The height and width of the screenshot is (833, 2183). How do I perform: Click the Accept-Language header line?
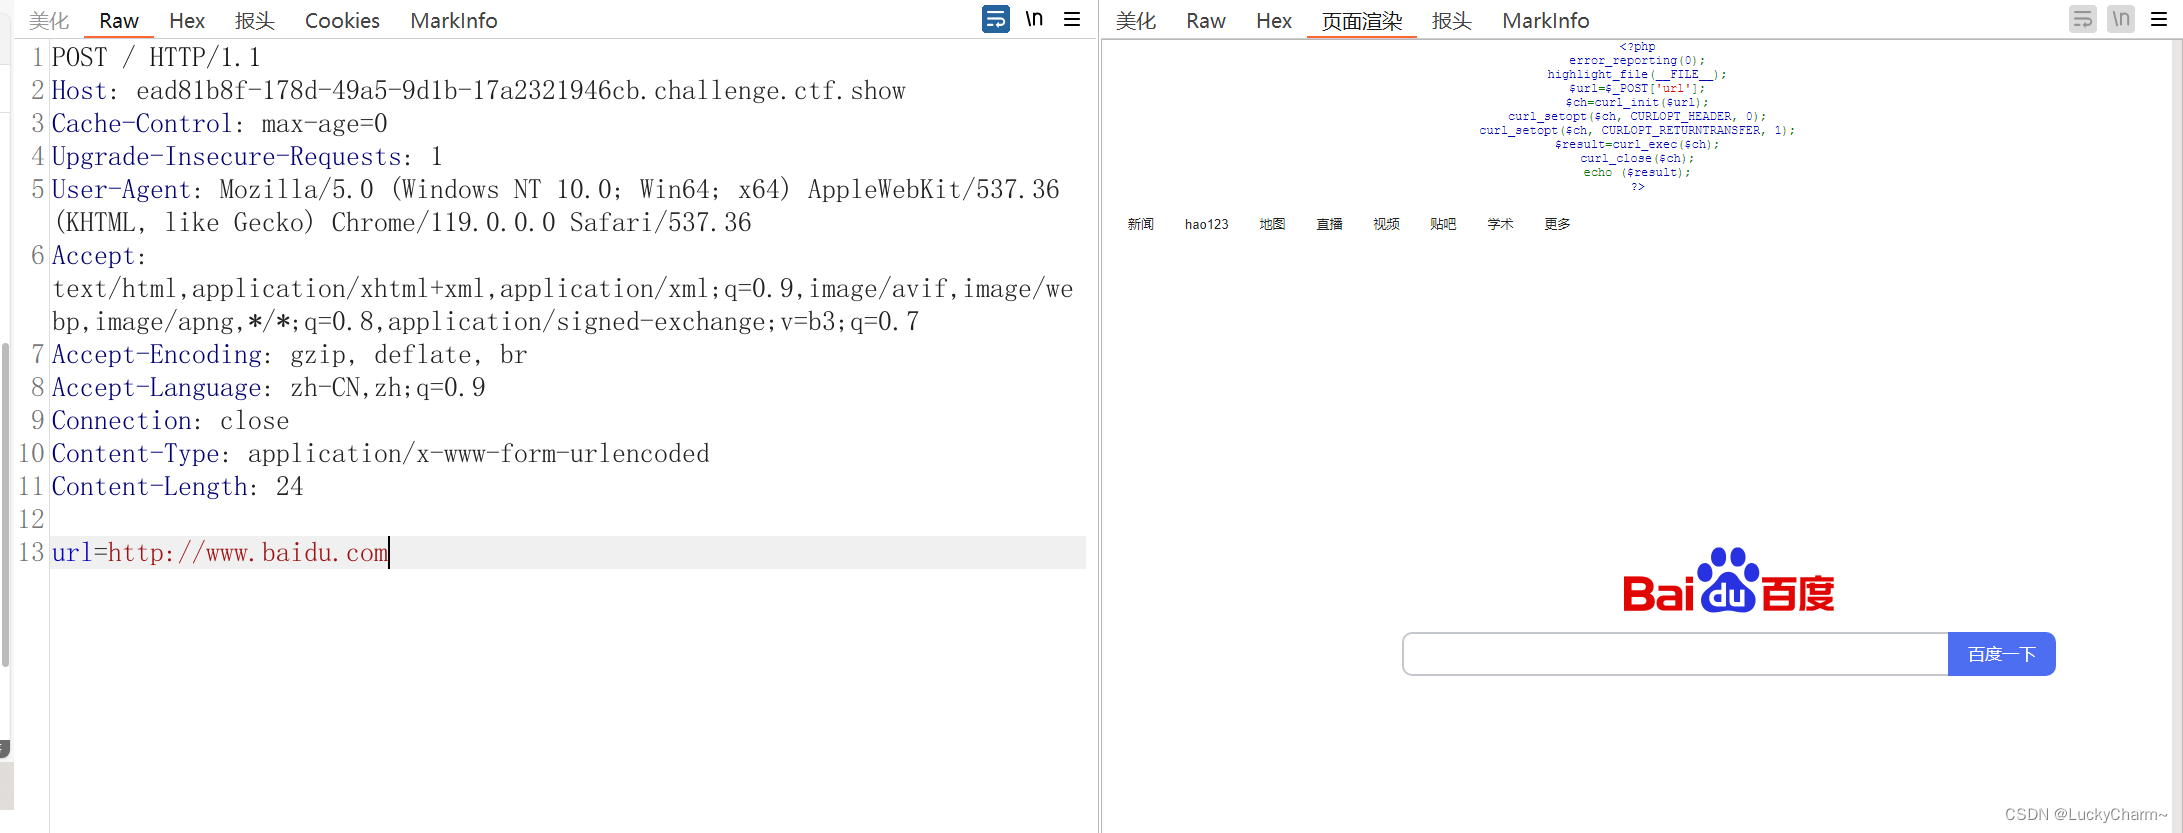[x=268, y=388]
